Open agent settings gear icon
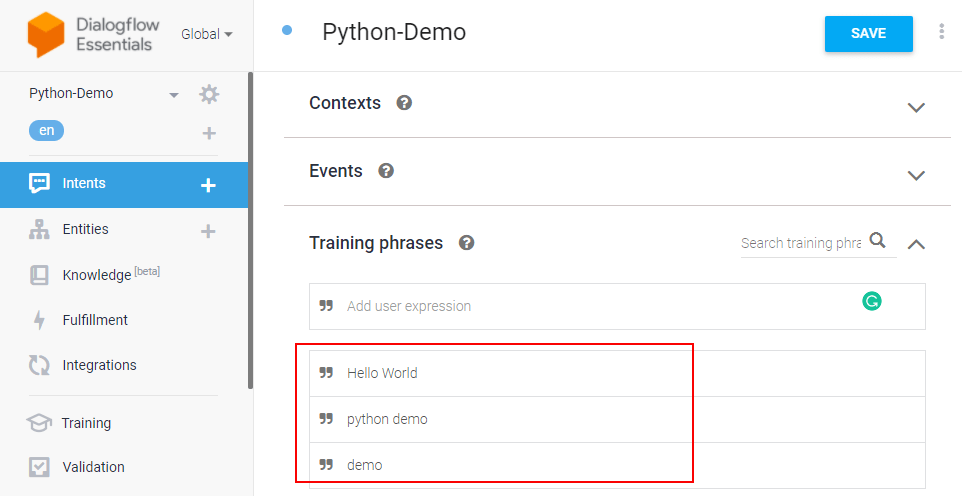Screen dimensions: 962x496 tap(209, 95)
